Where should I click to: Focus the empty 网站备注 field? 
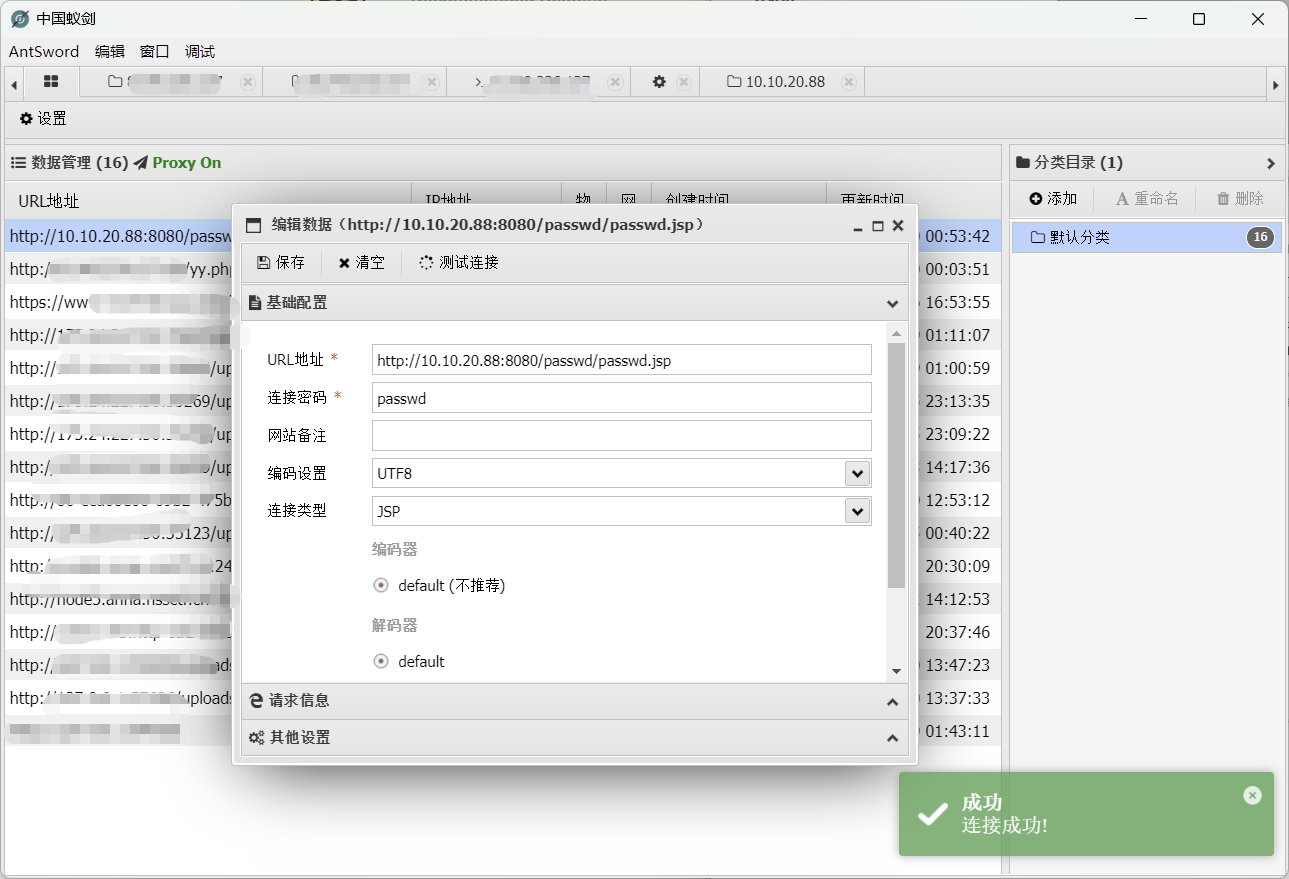pyautogui.click(x=621, y=436)
